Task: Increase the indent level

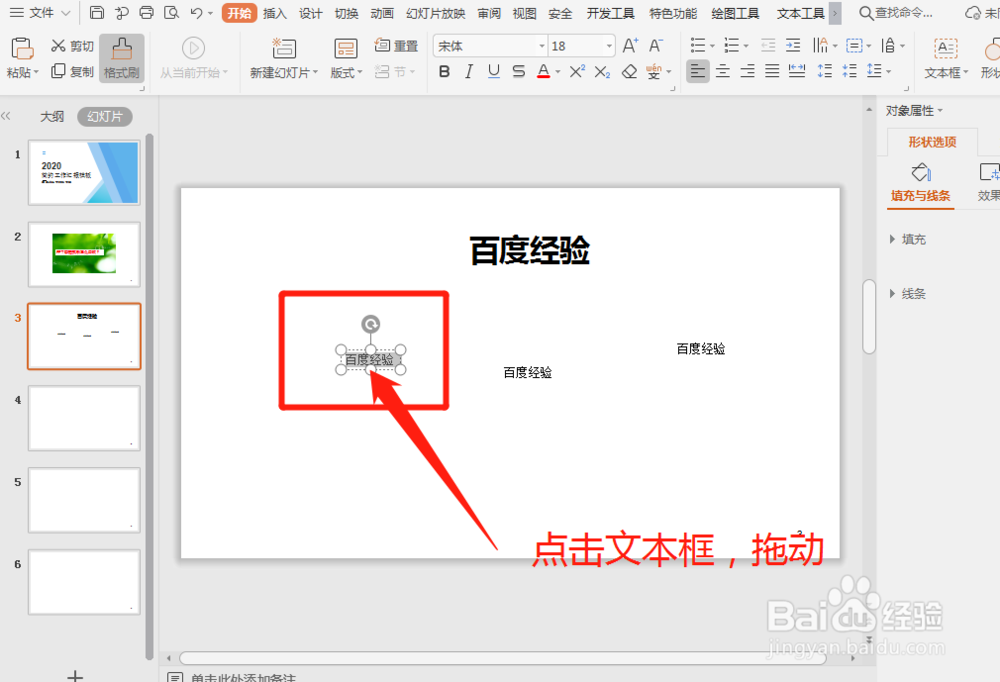Action: click(793, 45)
